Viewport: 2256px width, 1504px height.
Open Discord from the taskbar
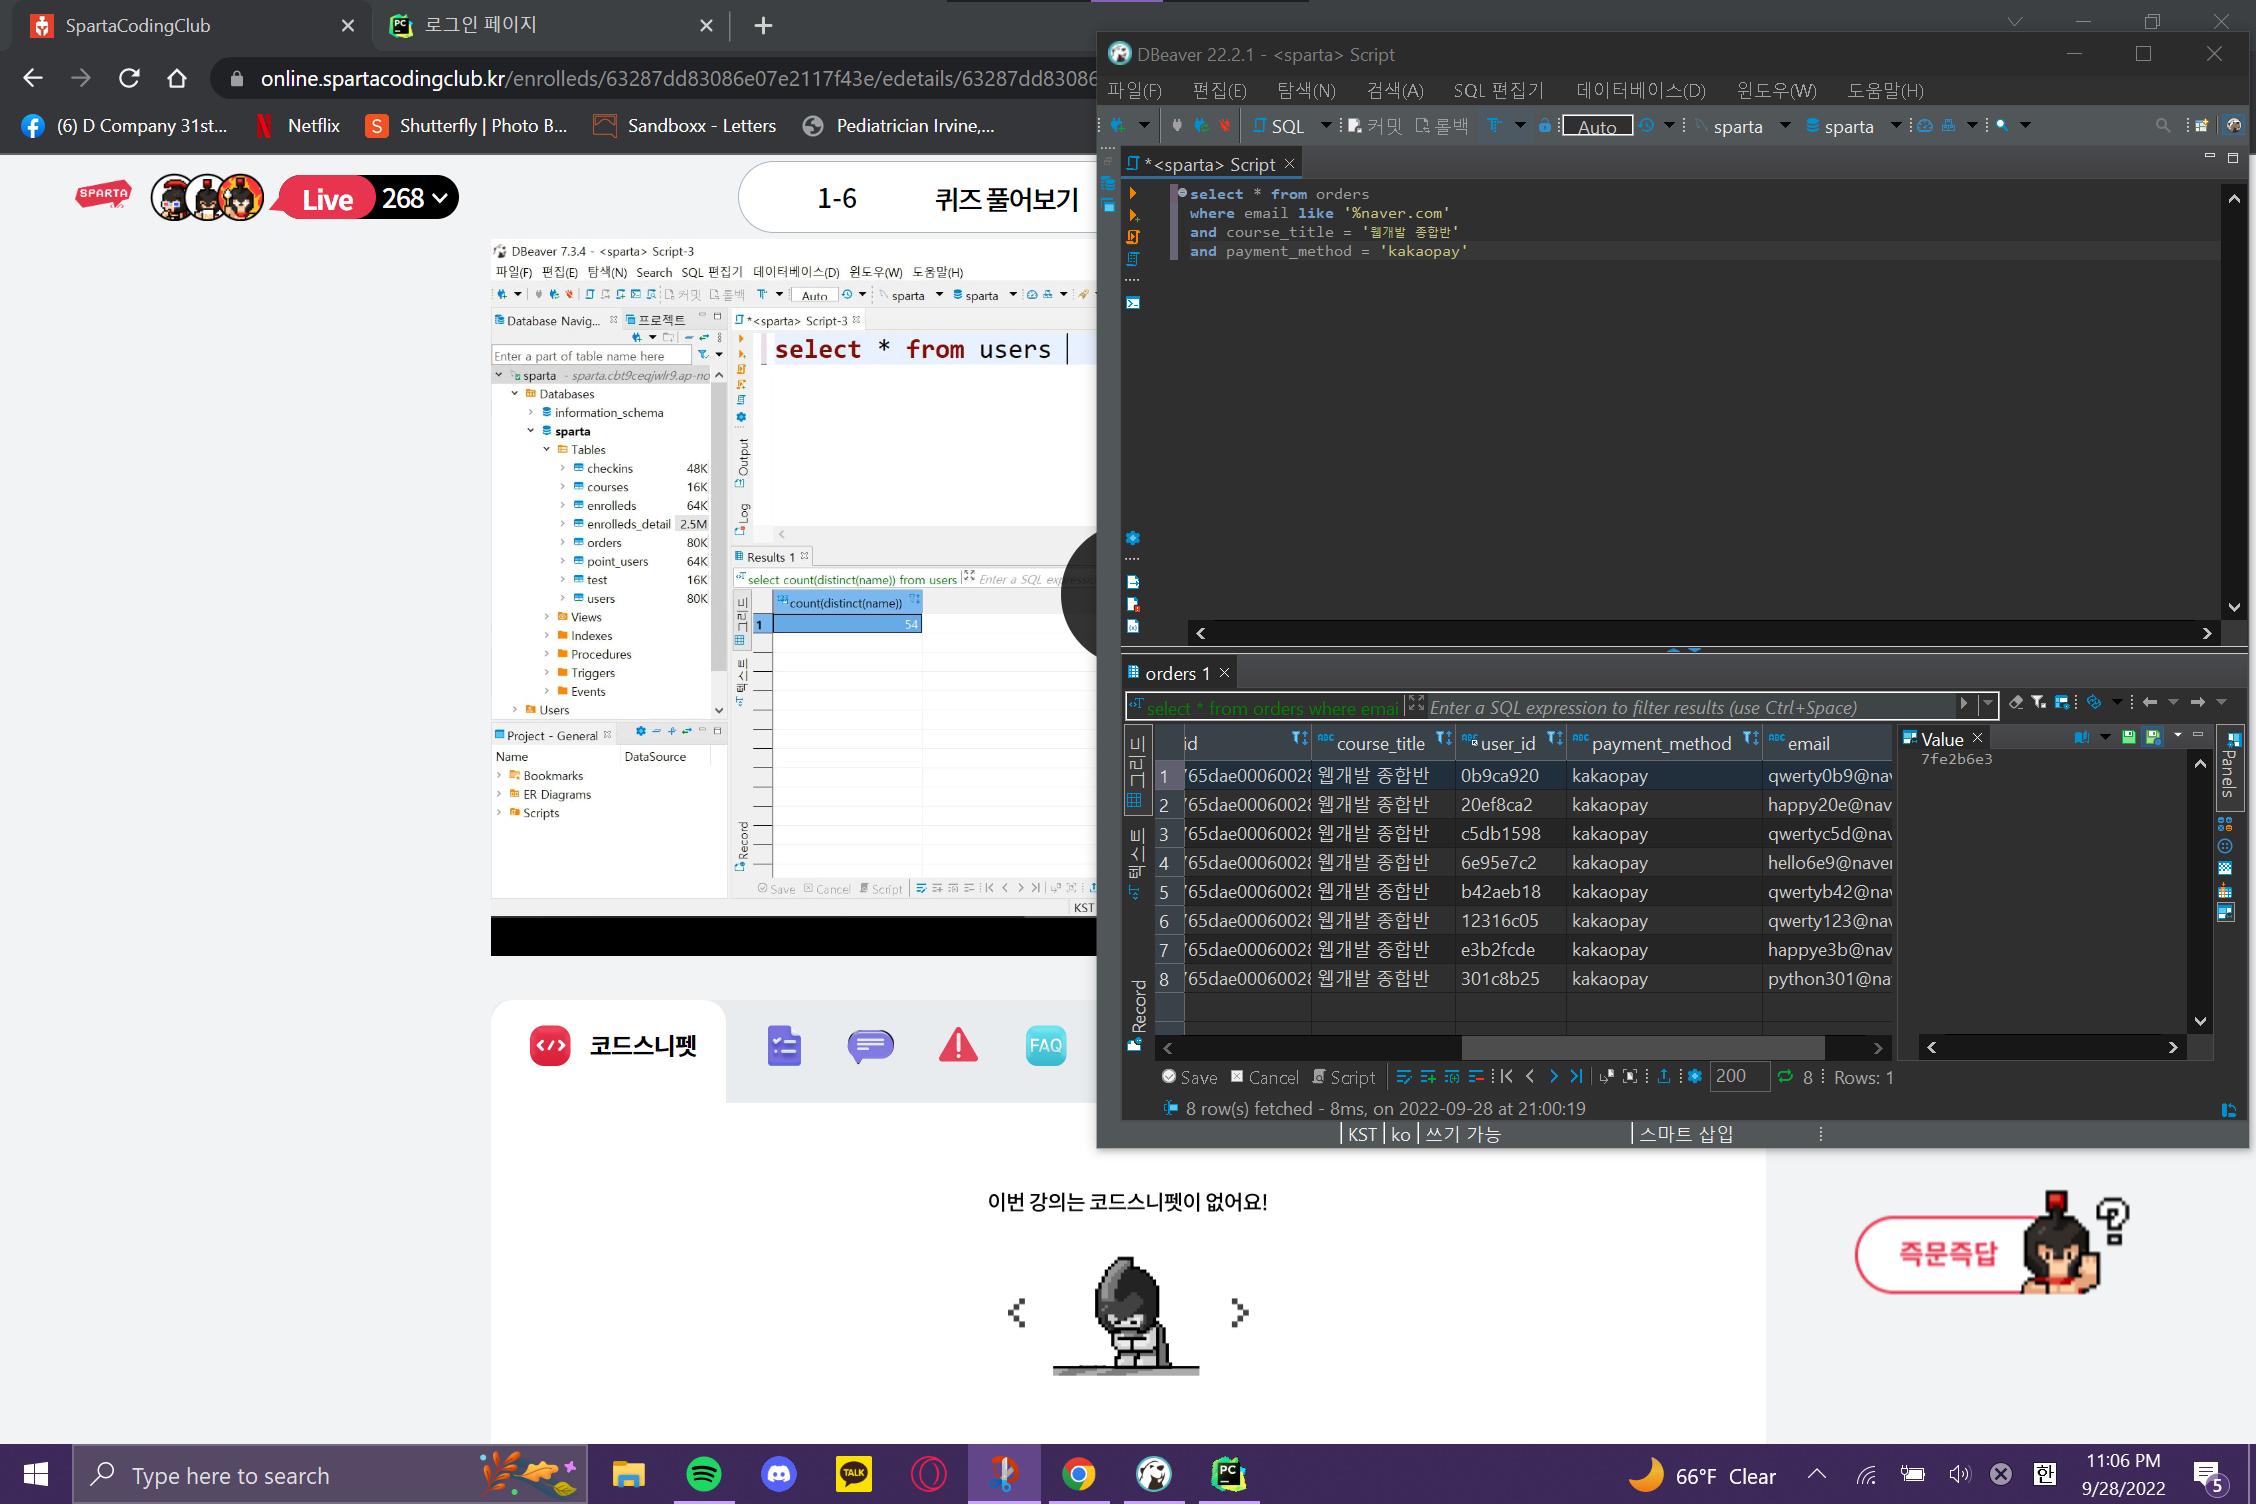click(x=779, y=1474)
